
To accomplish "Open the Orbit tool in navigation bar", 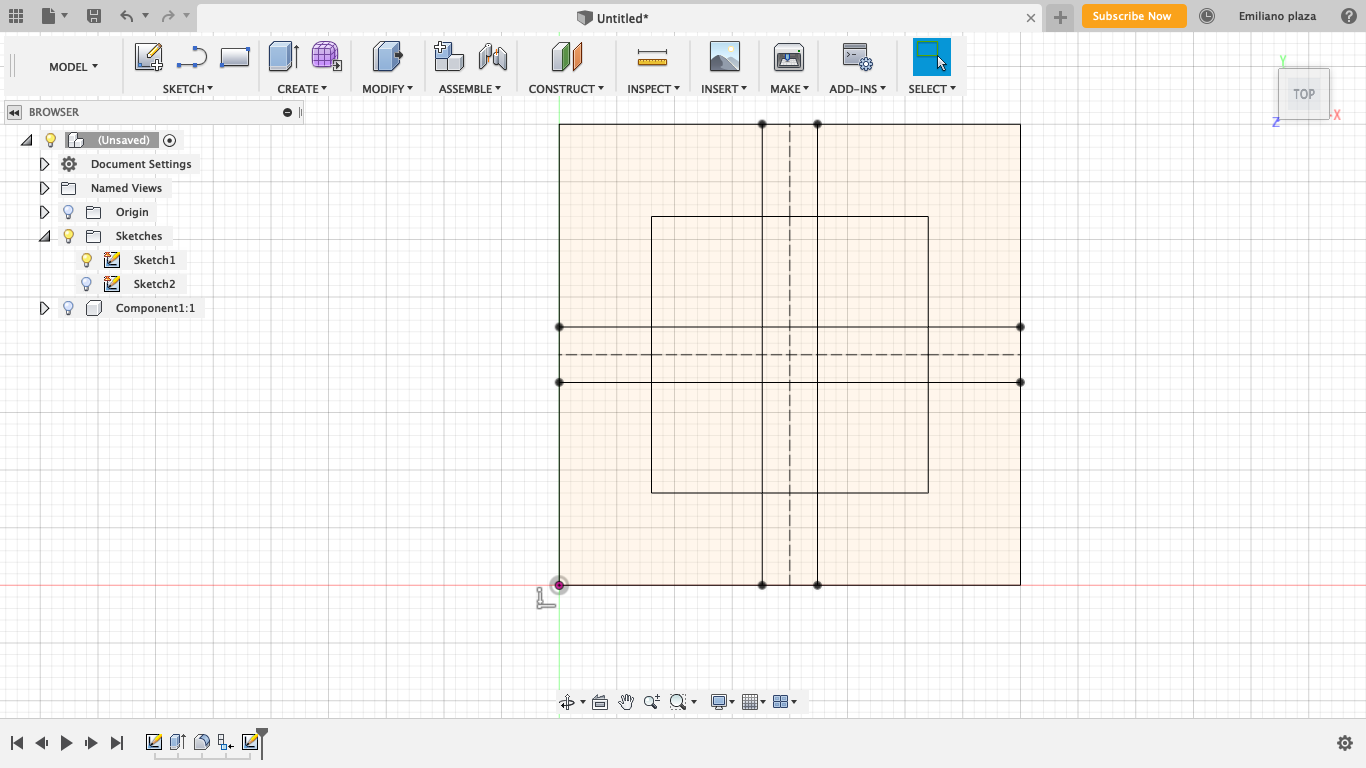I will click(569, 702).
